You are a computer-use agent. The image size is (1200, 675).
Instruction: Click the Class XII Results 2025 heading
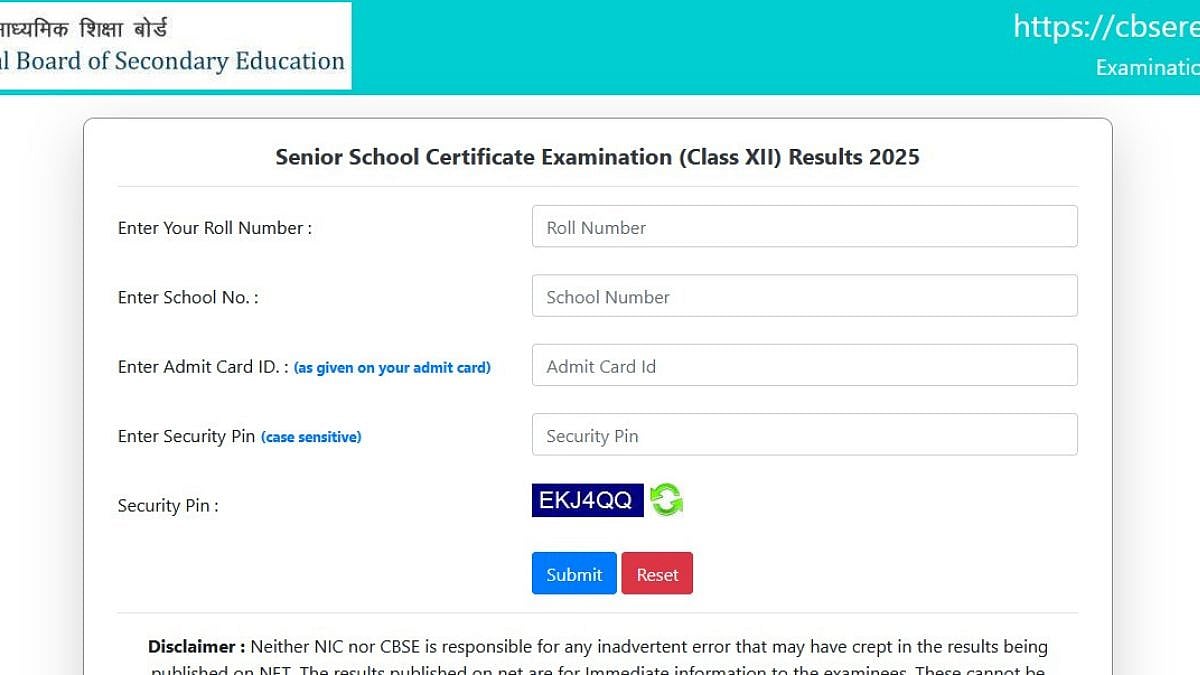pos(597,157)
